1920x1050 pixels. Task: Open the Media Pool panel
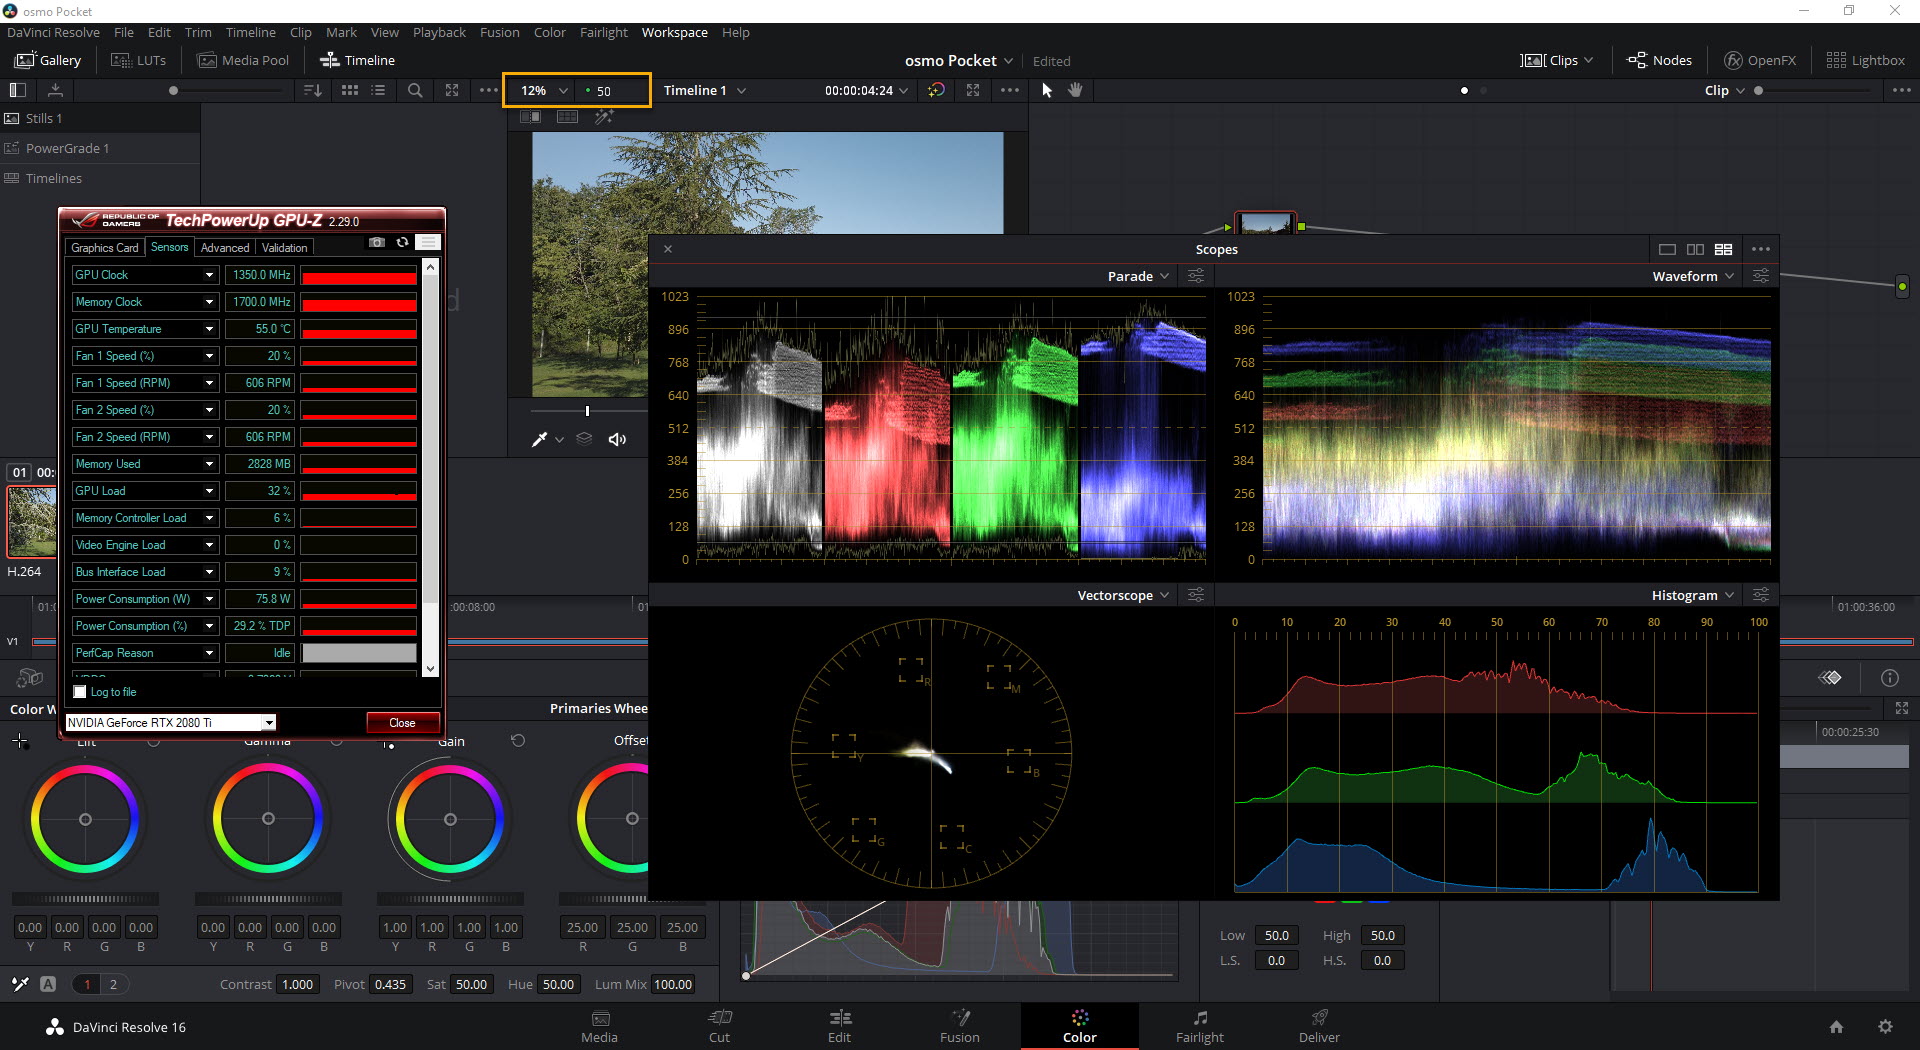[x=243, y=60]
